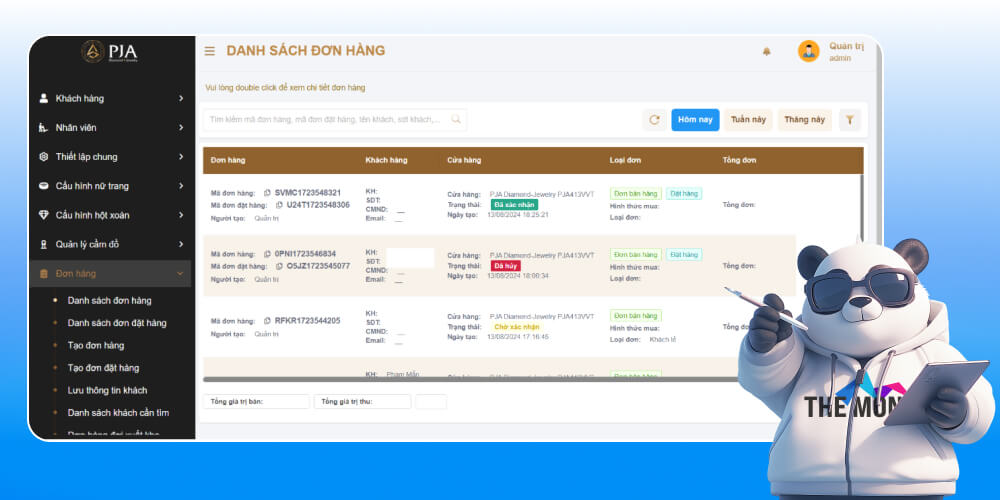
Task: Copy pre-order code U24T1723548306
Action: point(279,205)
